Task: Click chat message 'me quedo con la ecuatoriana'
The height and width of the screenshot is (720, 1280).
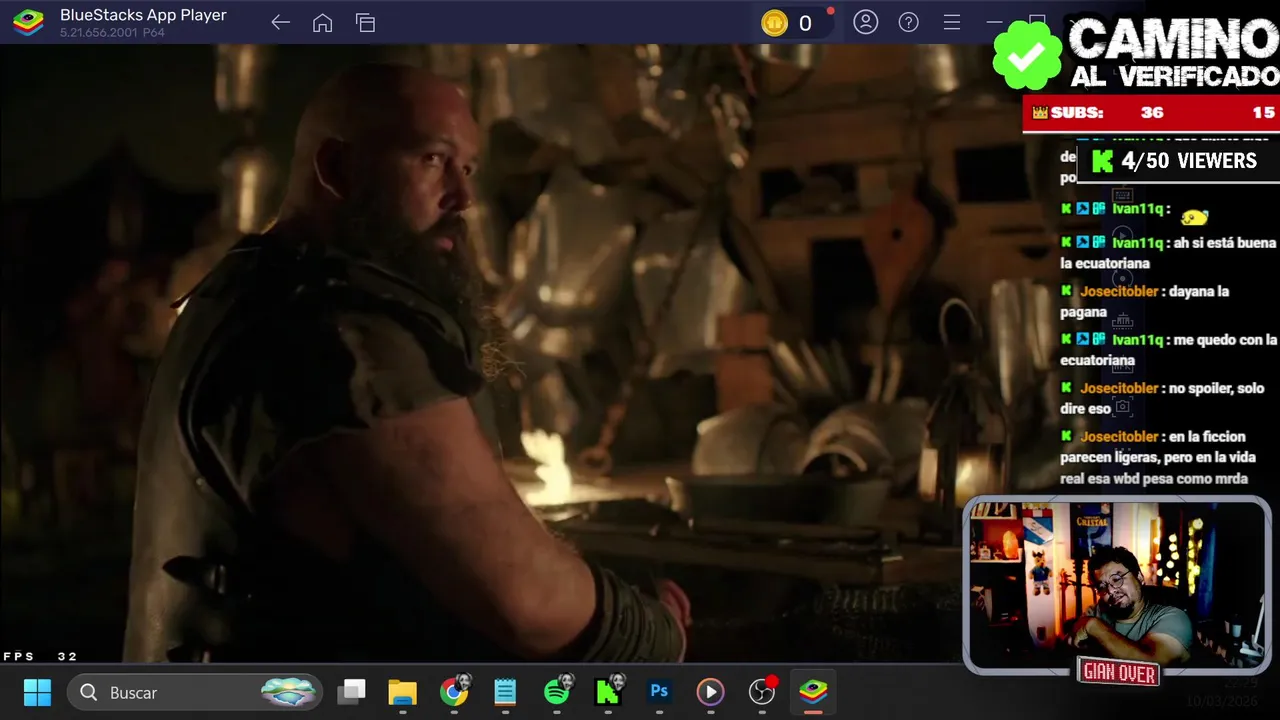Action: click(x=1168, y=350)
